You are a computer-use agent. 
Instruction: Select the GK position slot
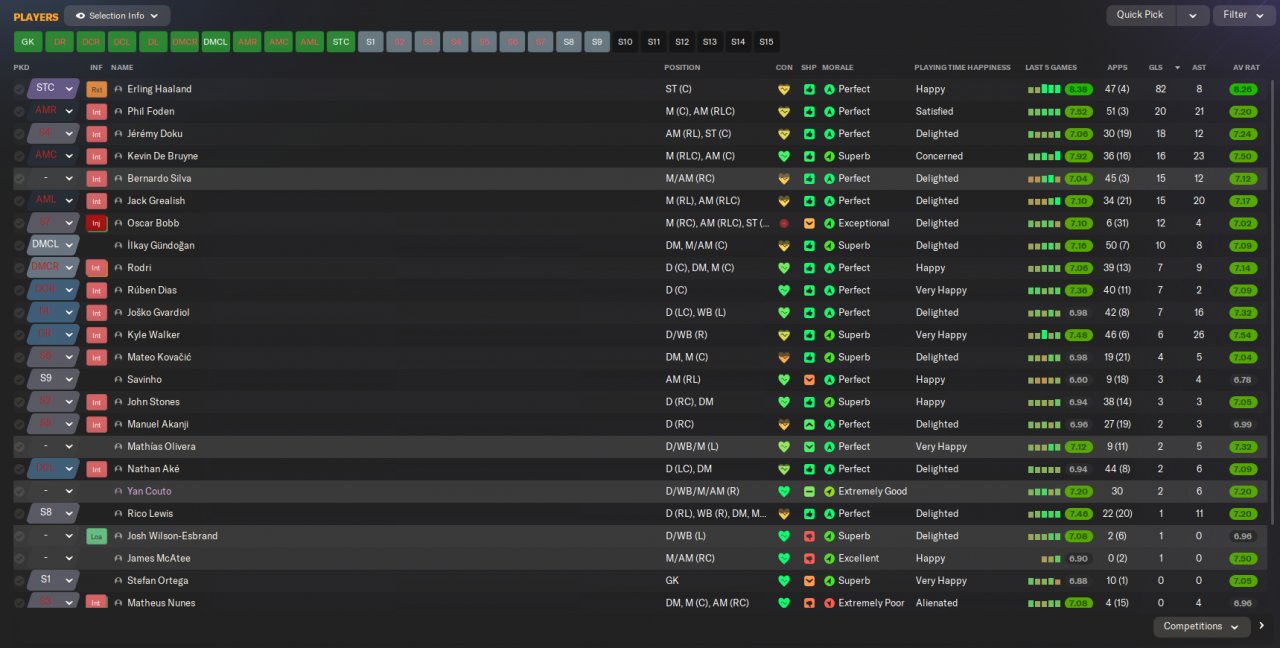click(x=28, y=42)
